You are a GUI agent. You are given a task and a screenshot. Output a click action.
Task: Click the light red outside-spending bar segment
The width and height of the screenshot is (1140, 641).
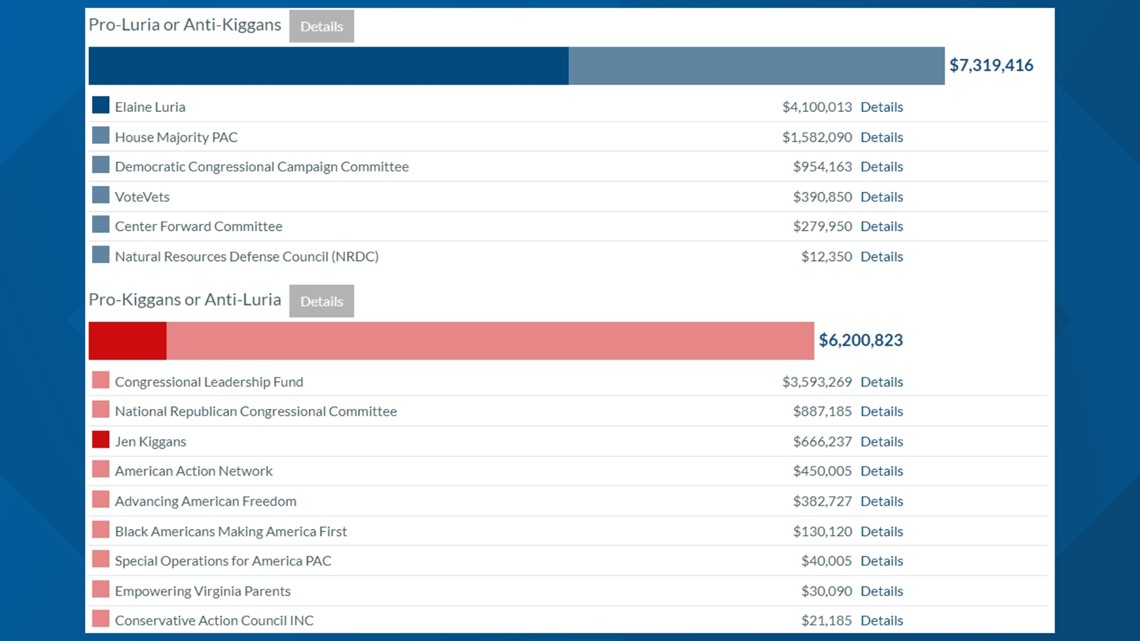tap(490, 341)
